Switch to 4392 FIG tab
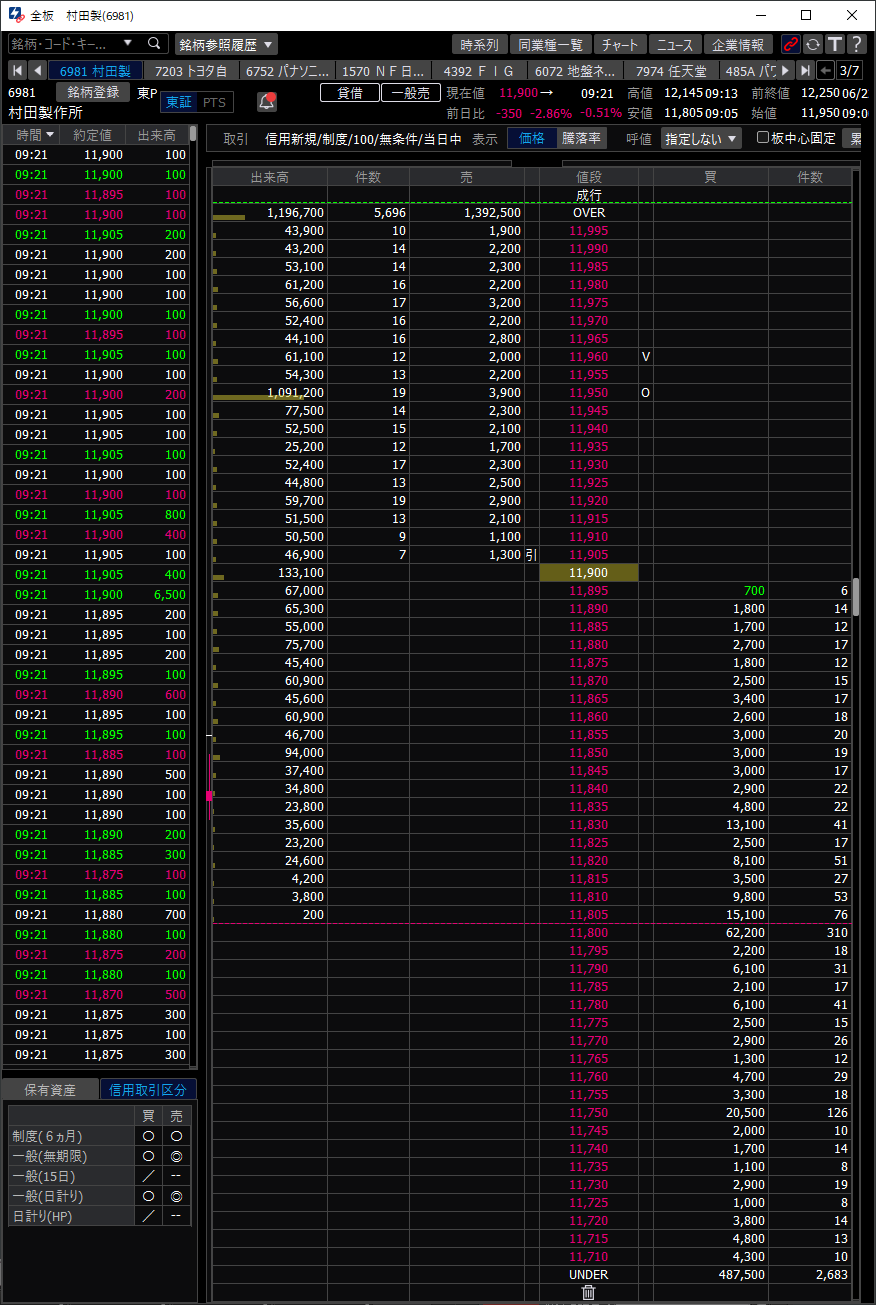The image size is (876, 1305). 479,70
